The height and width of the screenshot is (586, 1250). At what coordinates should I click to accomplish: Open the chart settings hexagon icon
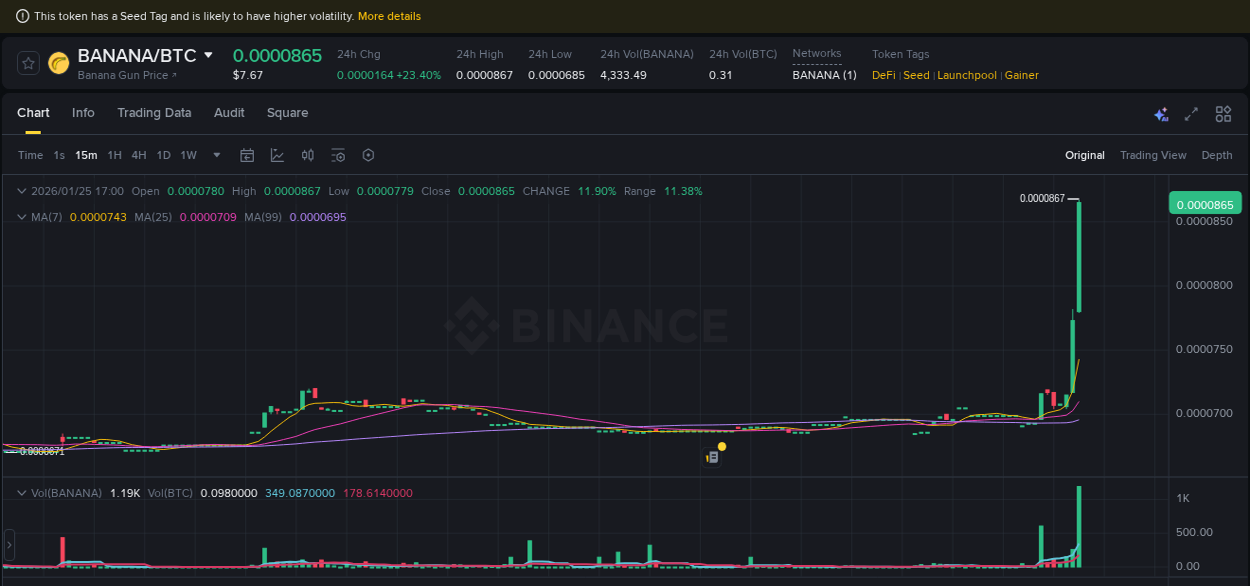pyautogui.click(x=368, y=155)
